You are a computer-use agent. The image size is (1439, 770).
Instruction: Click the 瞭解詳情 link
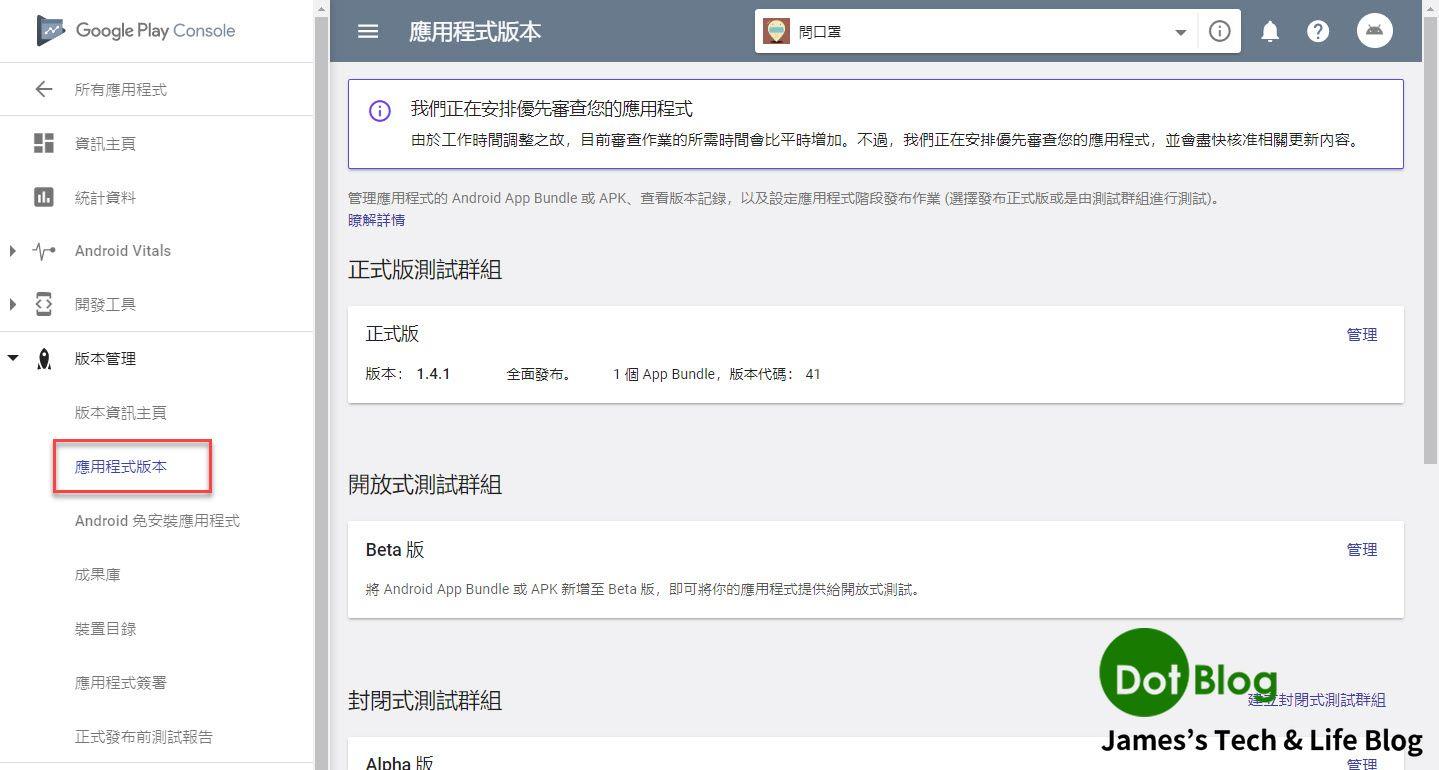pos(377,220)
